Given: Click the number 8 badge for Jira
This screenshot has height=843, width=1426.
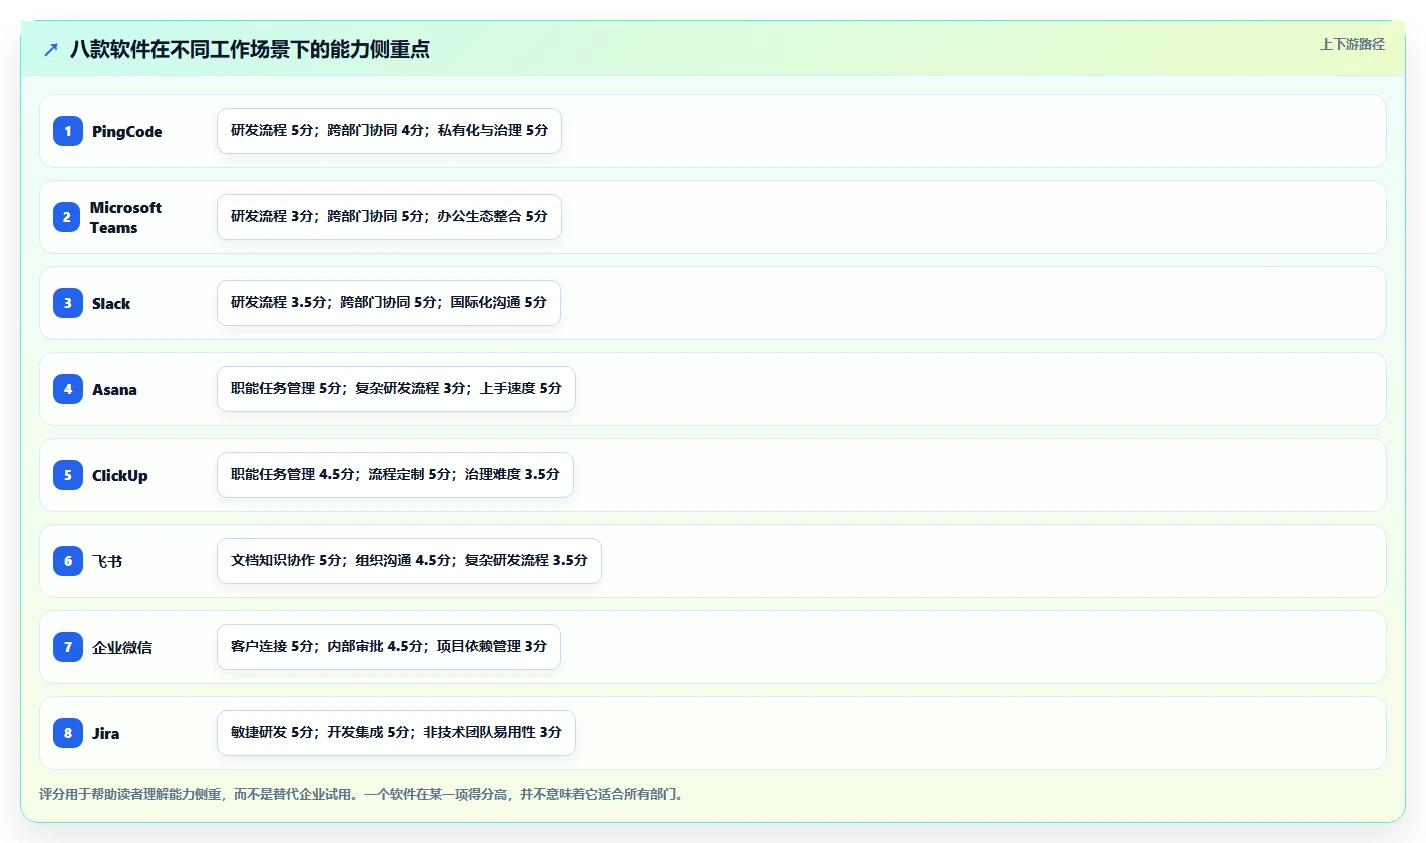Looking at the screenshot, I should tap(68, 733).
